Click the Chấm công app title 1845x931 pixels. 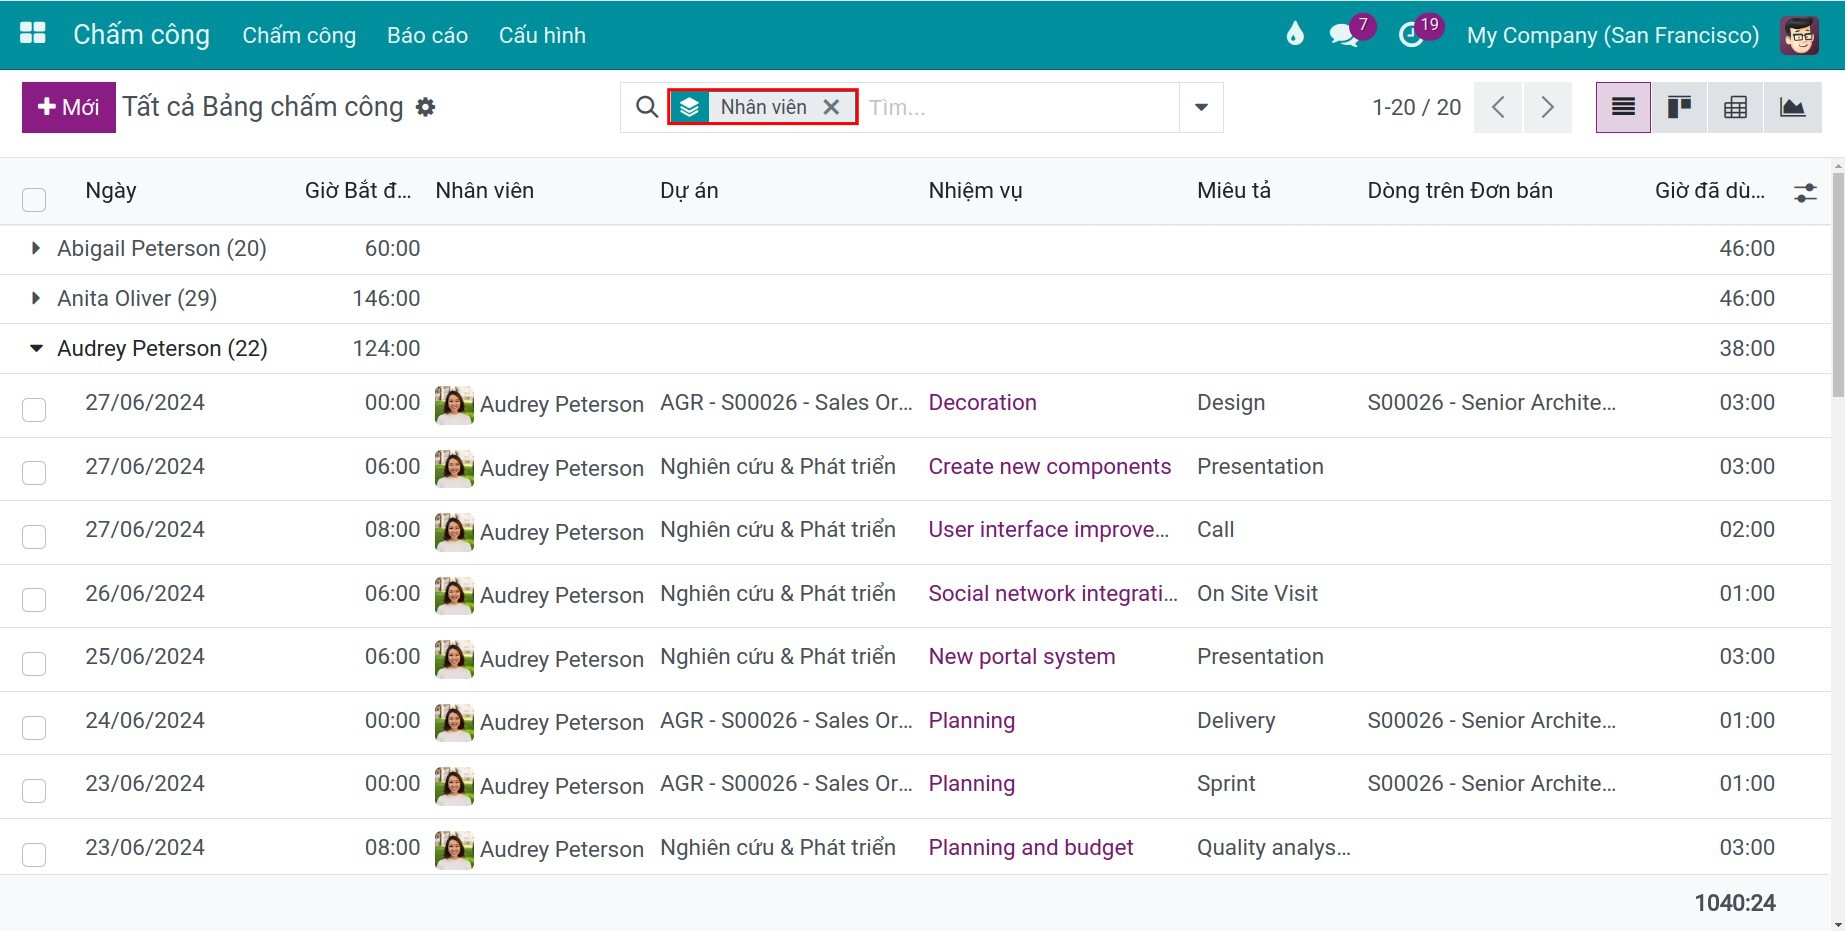(141, 35)
